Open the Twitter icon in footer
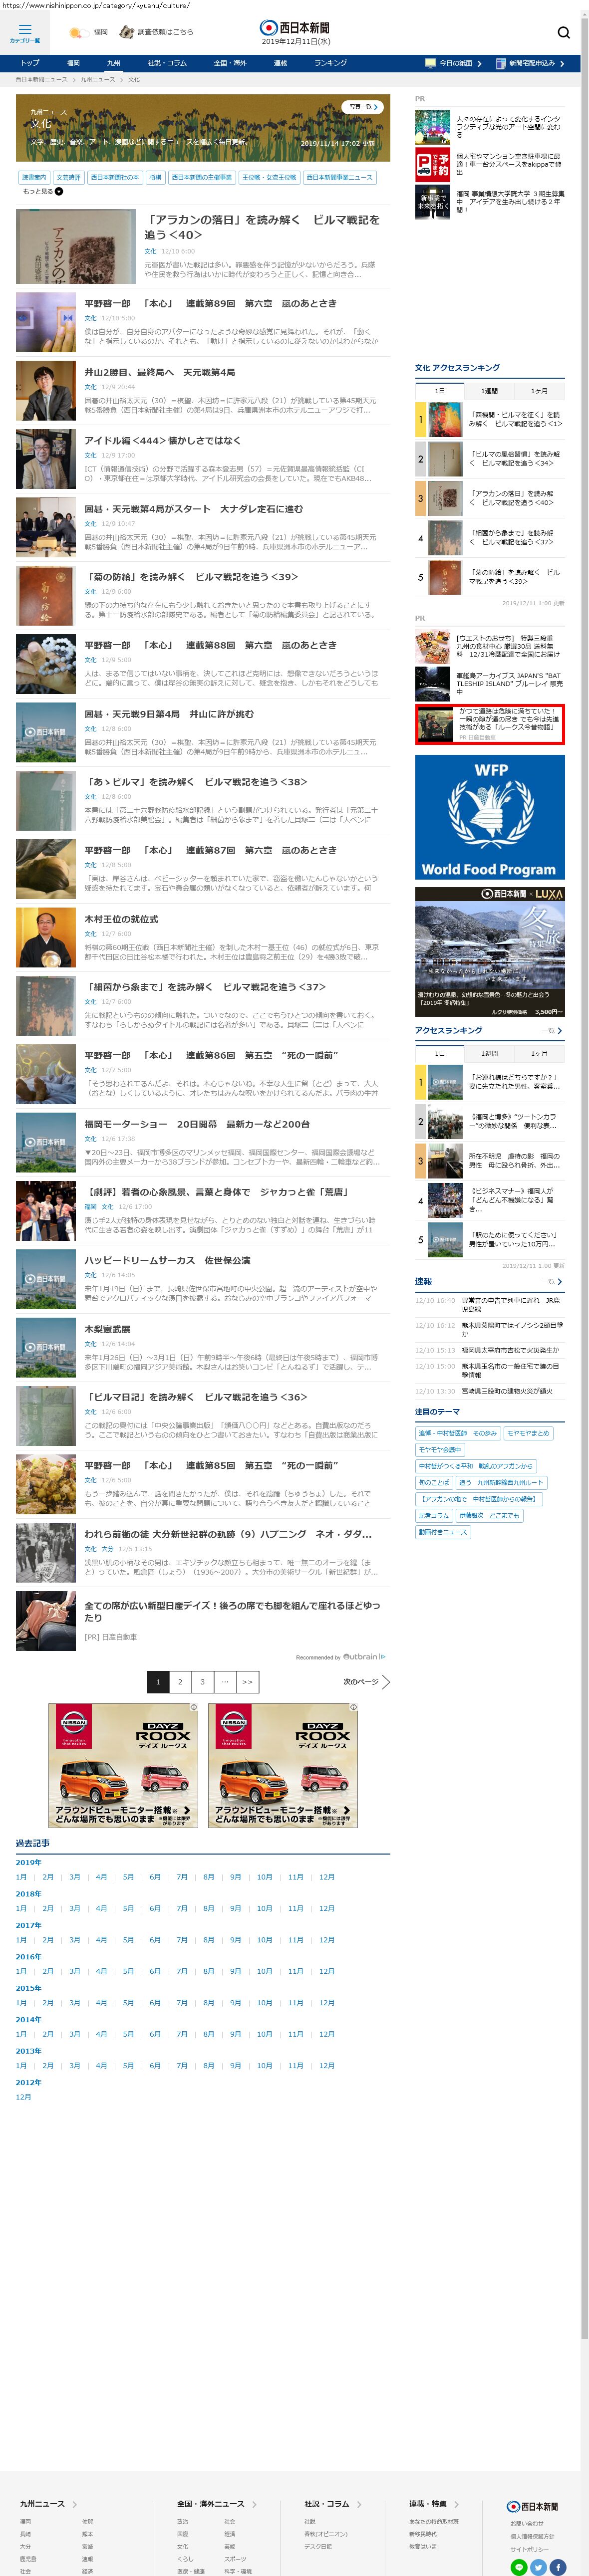Viewport: 589px width, 2576px height. click(x=539, y=2566)
